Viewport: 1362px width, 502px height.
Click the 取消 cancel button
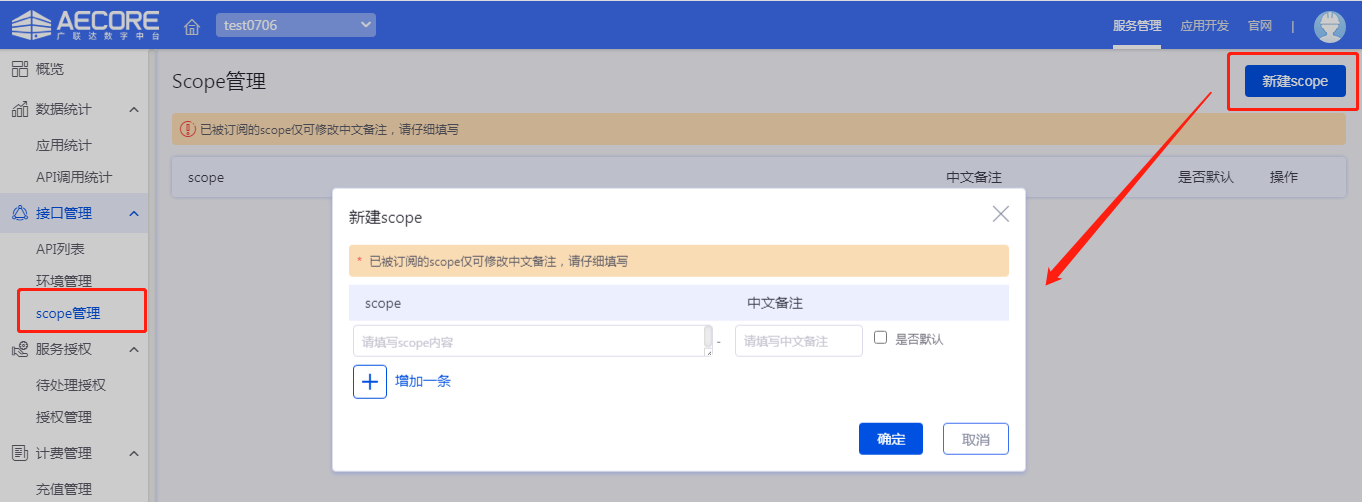click(975, 439)
